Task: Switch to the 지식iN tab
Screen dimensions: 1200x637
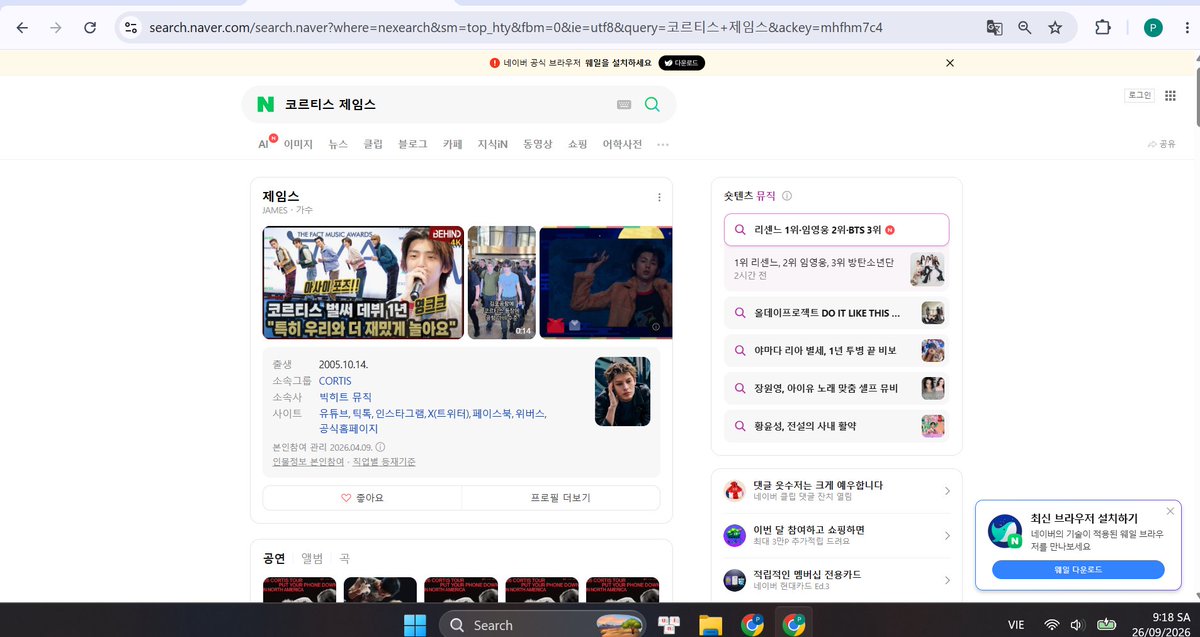Action: click(493, 144)
